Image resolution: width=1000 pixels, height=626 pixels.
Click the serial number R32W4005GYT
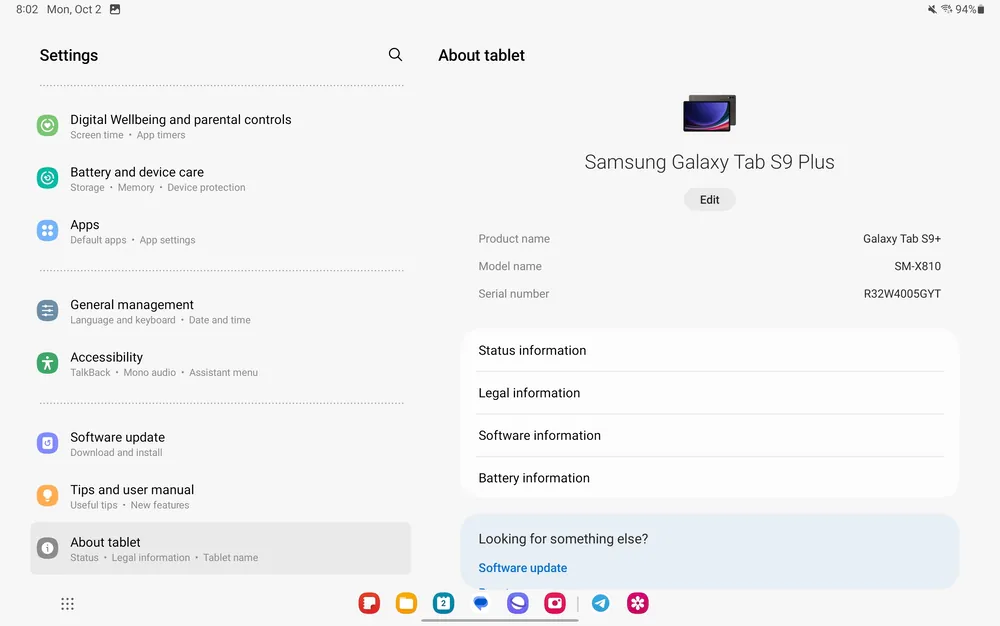click(x=902, y=293)
